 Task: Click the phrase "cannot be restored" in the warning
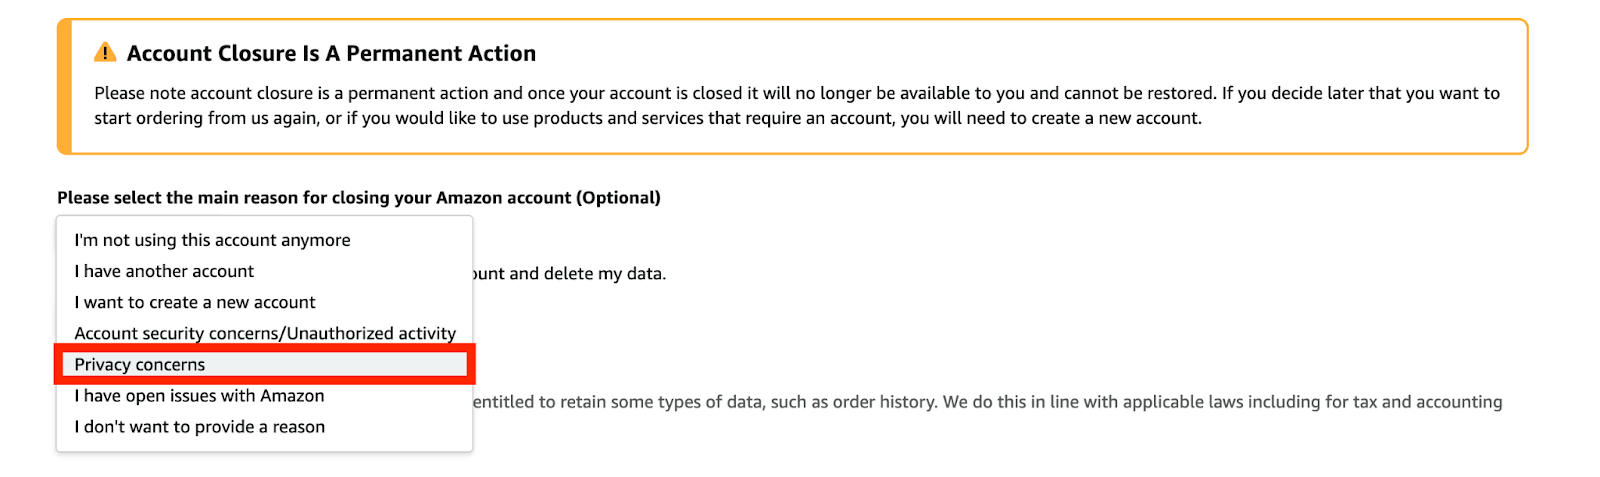(1140, 93)
